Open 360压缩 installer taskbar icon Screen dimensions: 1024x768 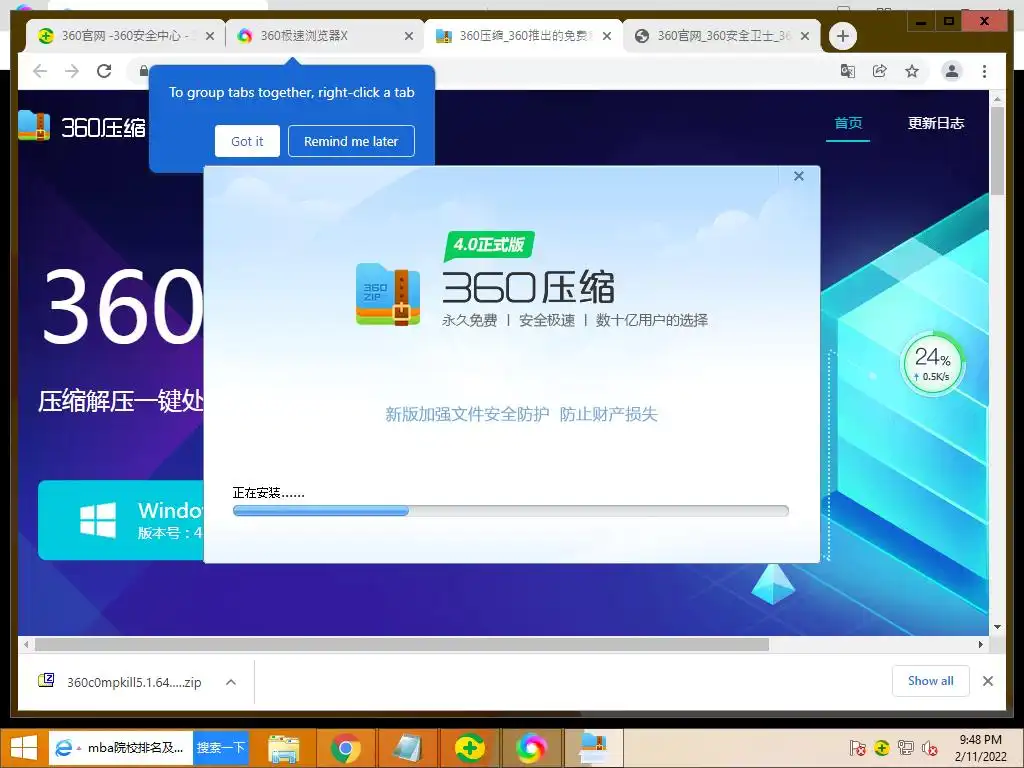pos(594,748)
